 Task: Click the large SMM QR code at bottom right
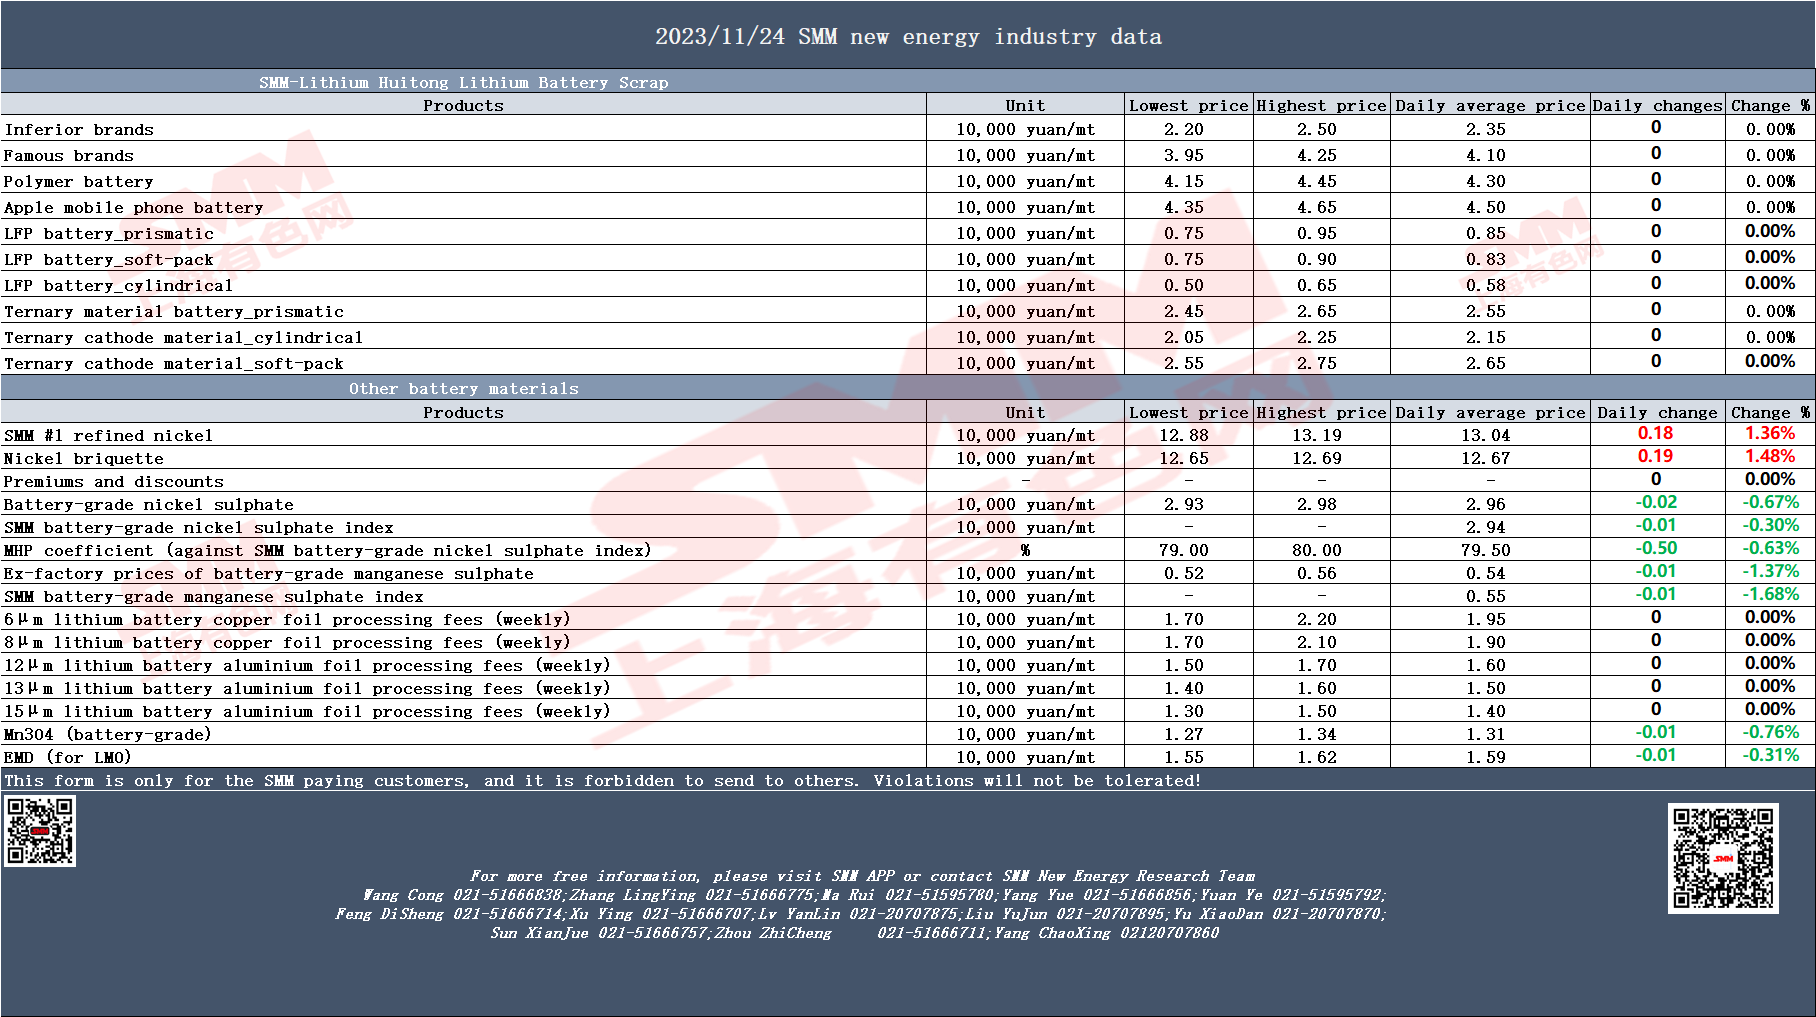point(1723,858)
